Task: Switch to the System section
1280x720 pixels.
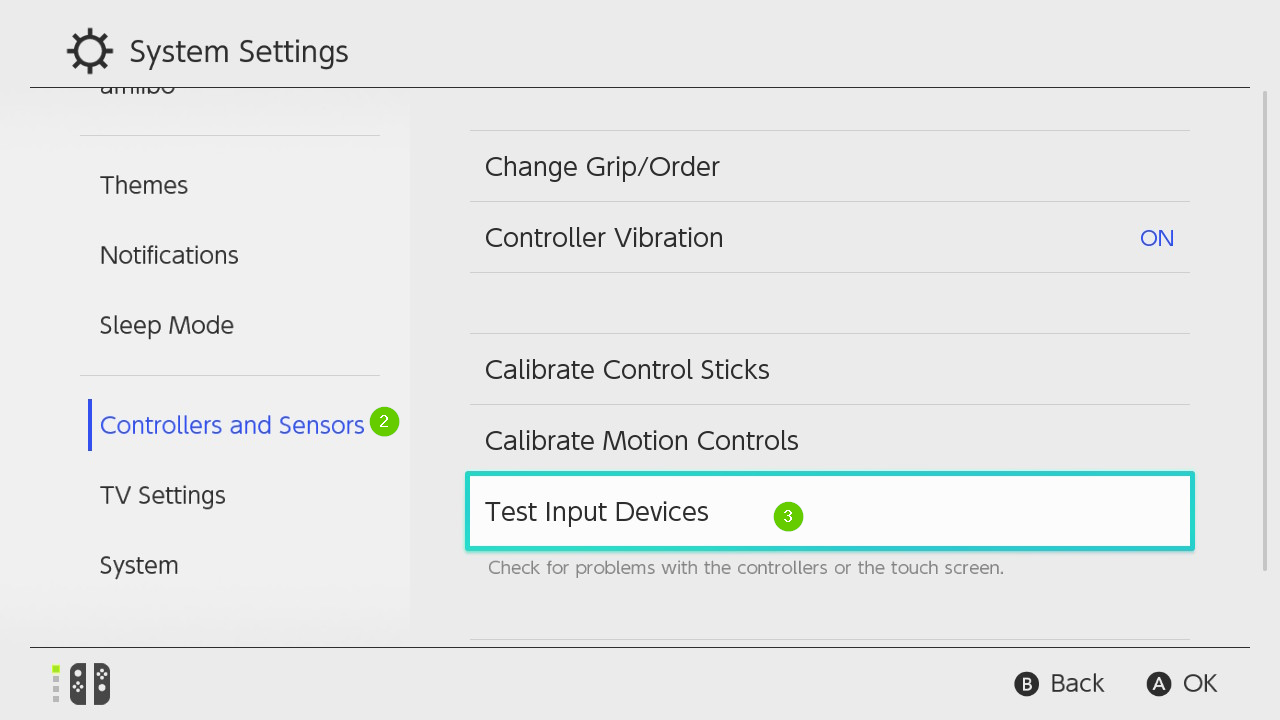Action: click(x=139, y=565)
